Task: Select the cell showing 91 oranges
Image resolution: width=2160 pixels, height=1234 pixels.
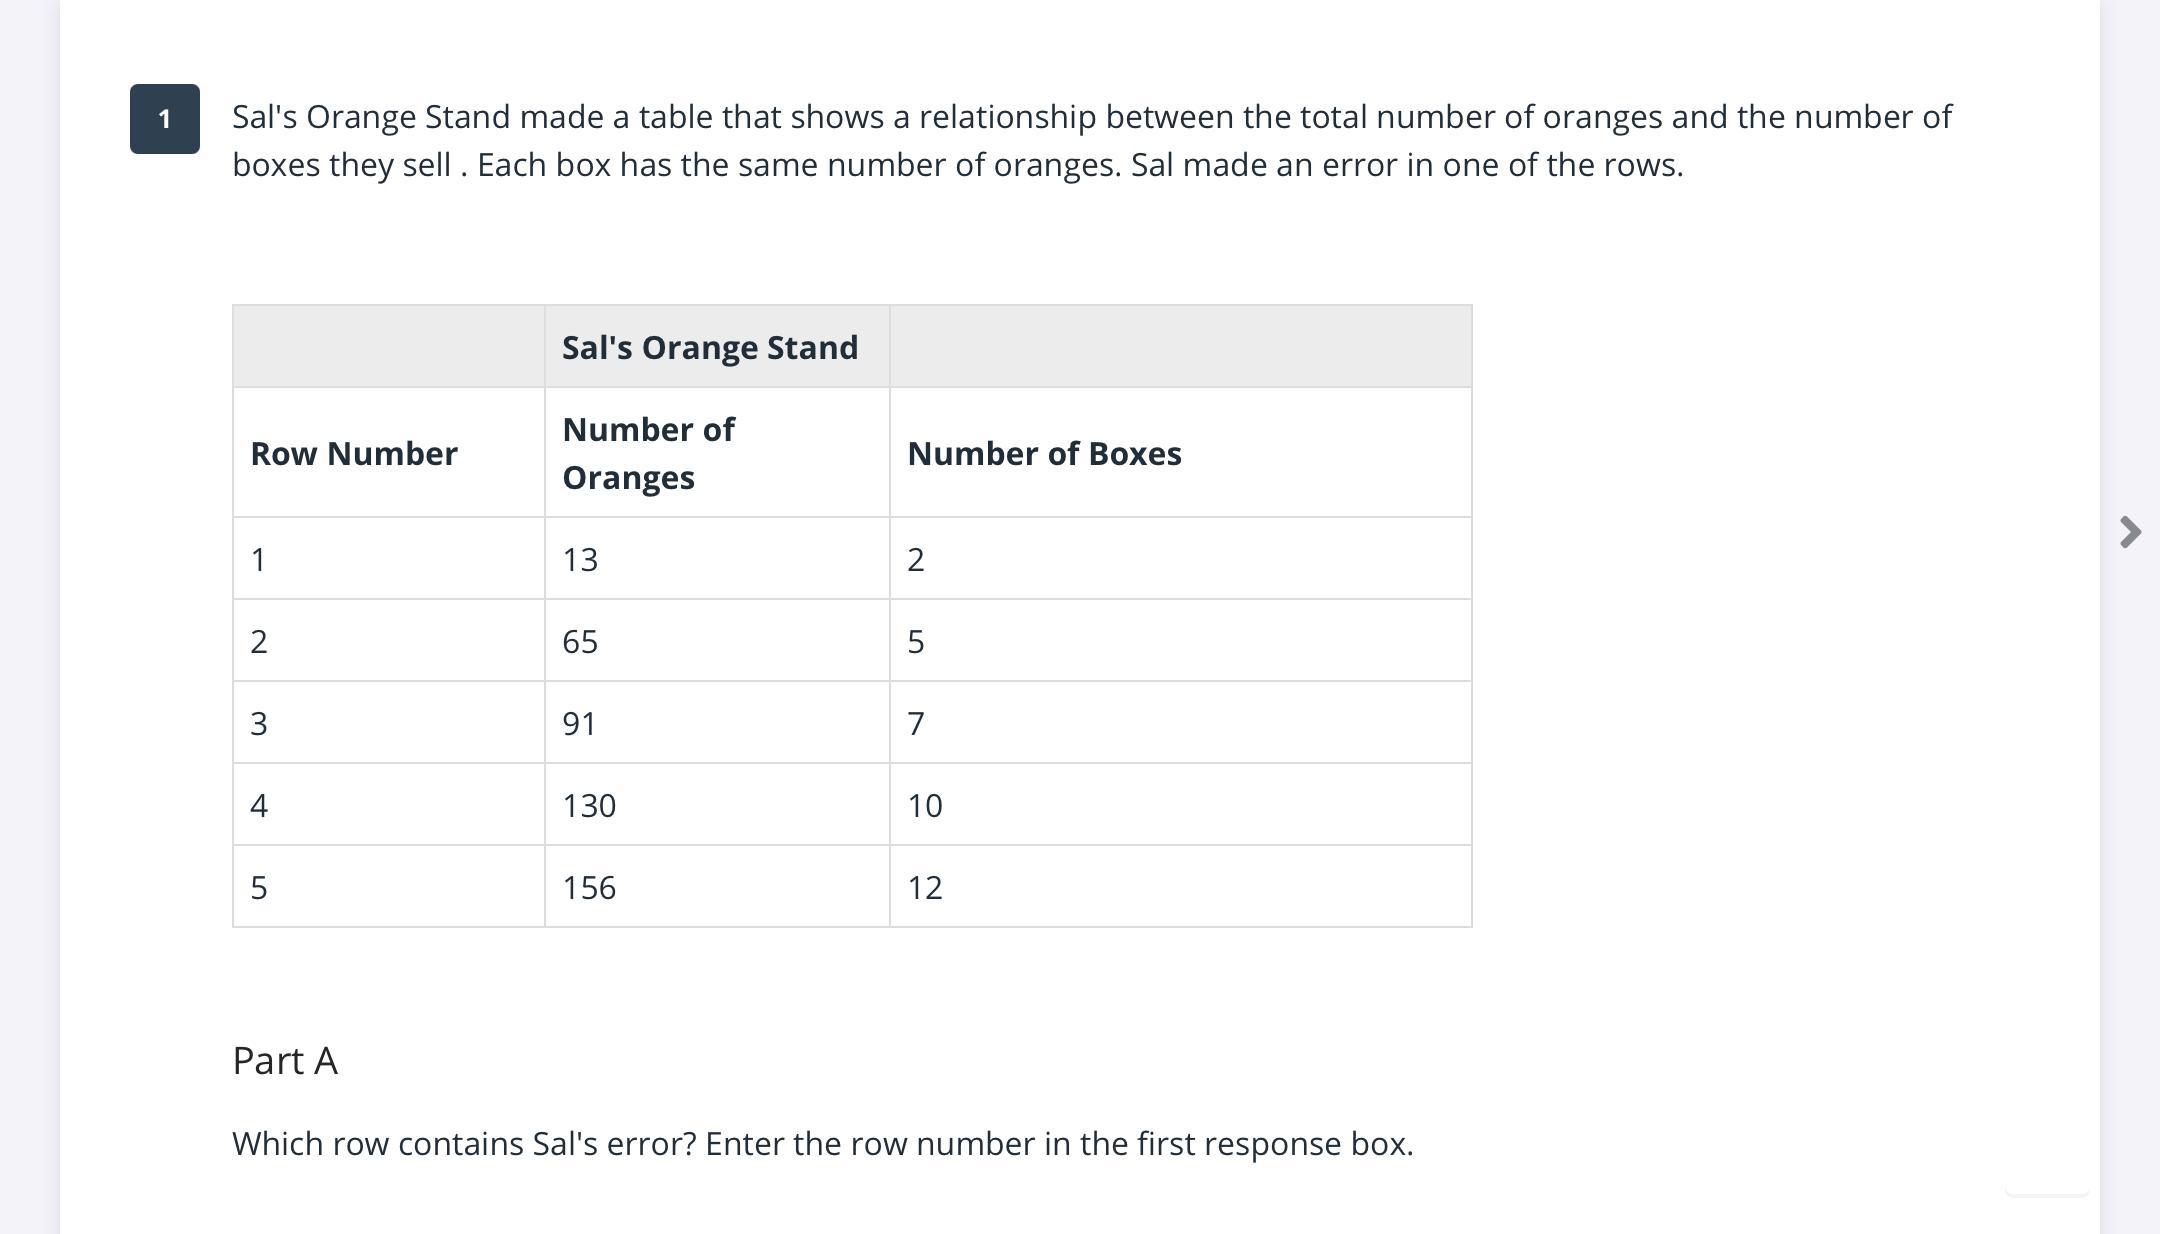Action: 580,723
